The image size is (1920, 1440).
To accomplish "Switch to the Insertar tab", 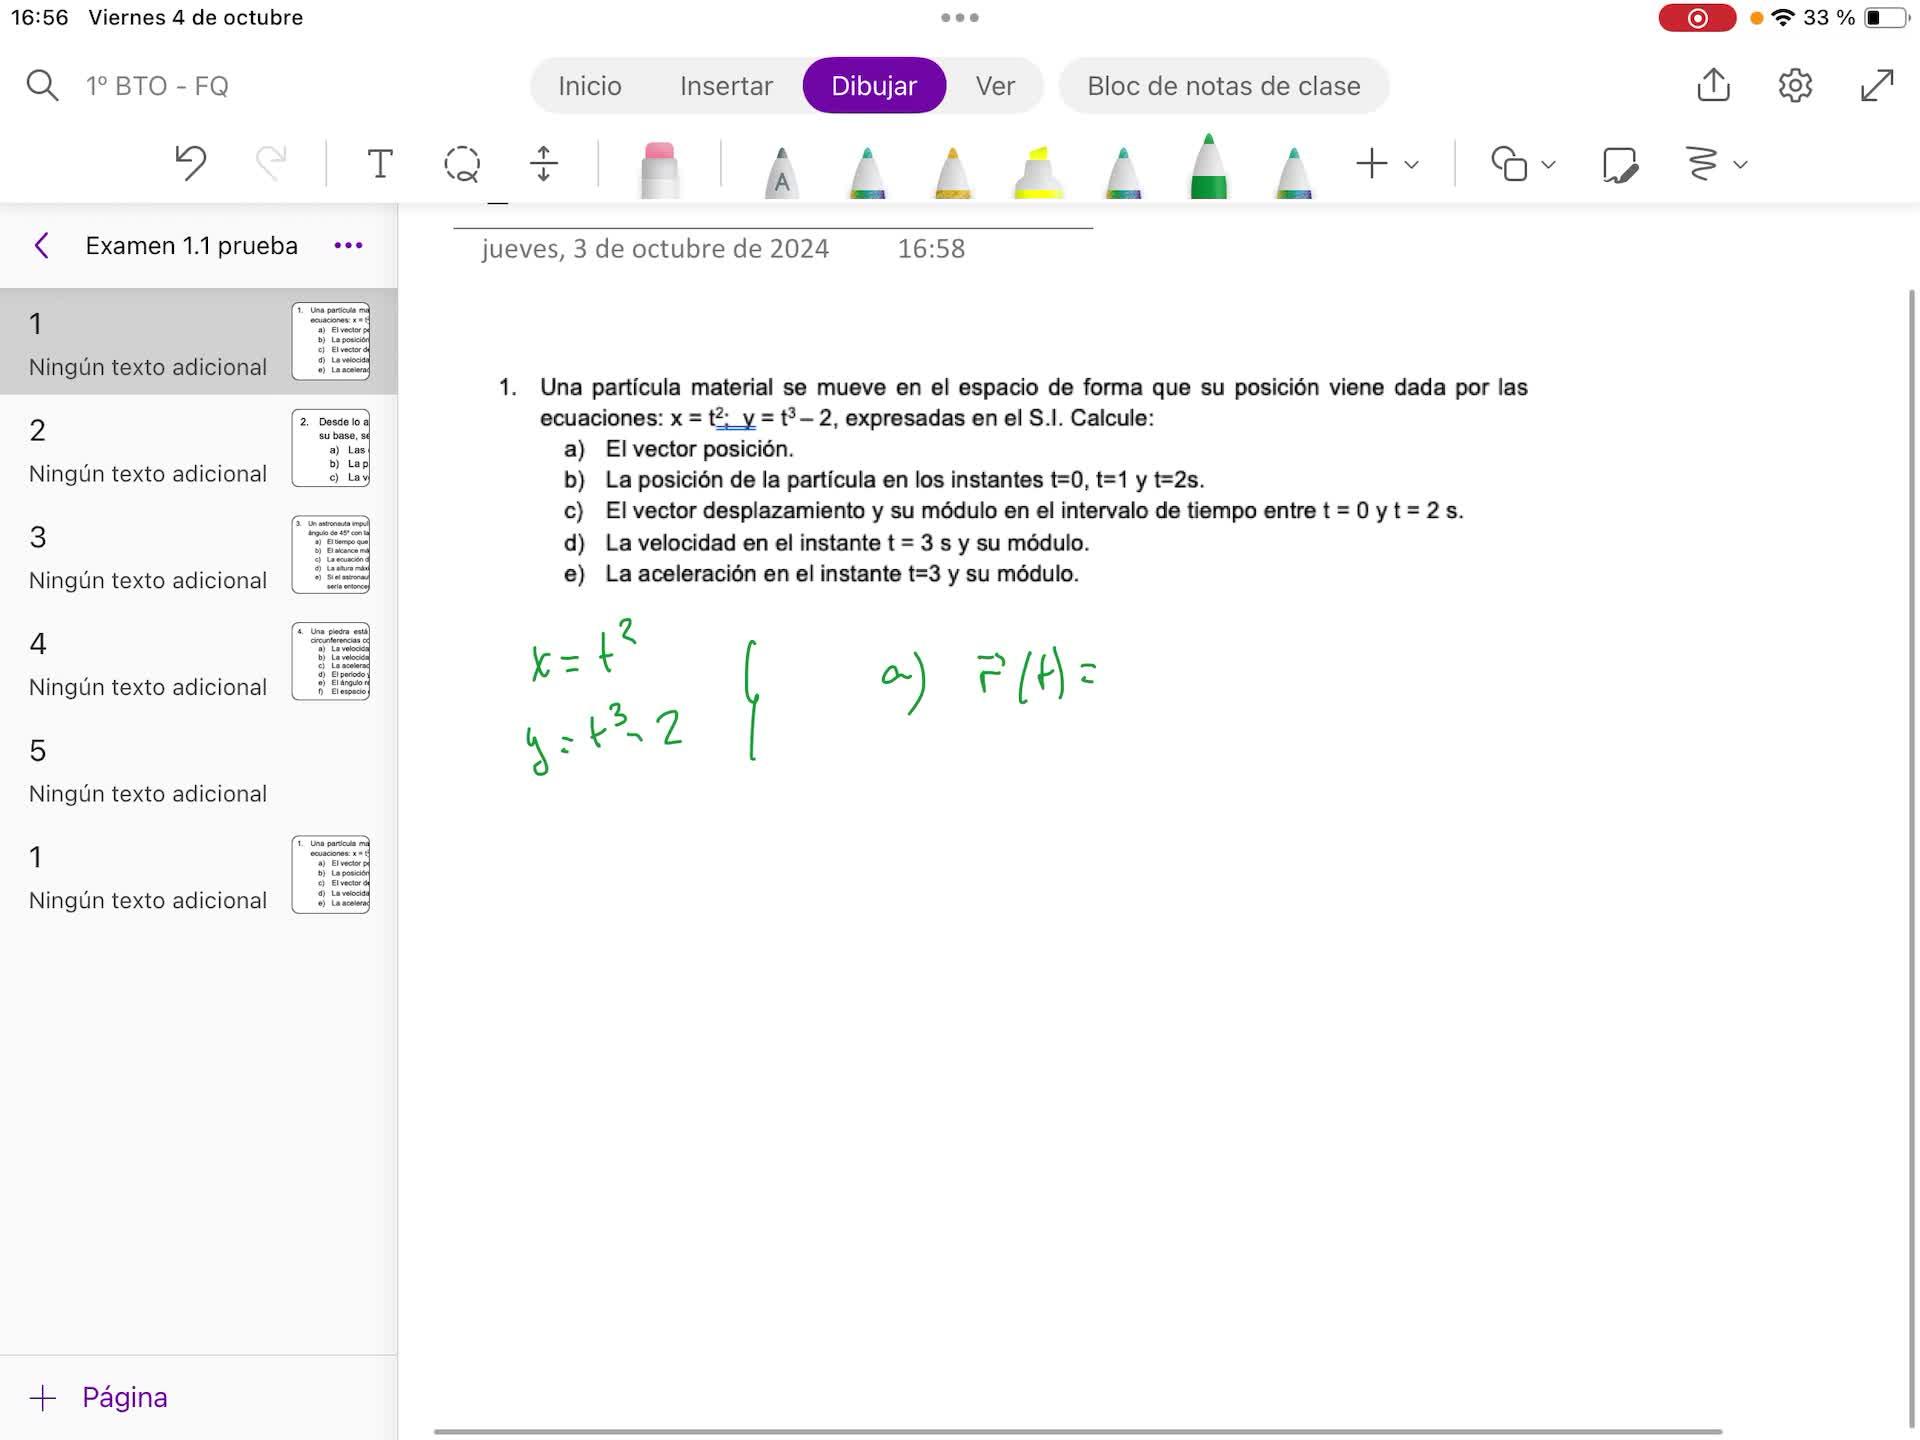I will pos(726,86).
